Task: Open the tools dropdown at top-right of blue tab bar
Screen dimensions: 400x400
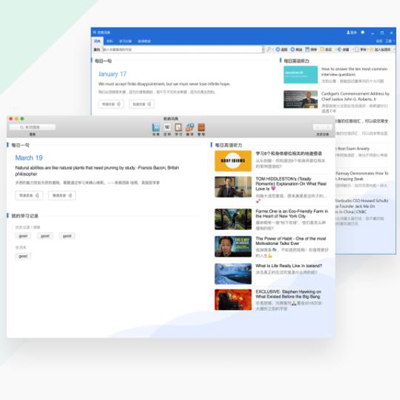Action: [389, 41]
